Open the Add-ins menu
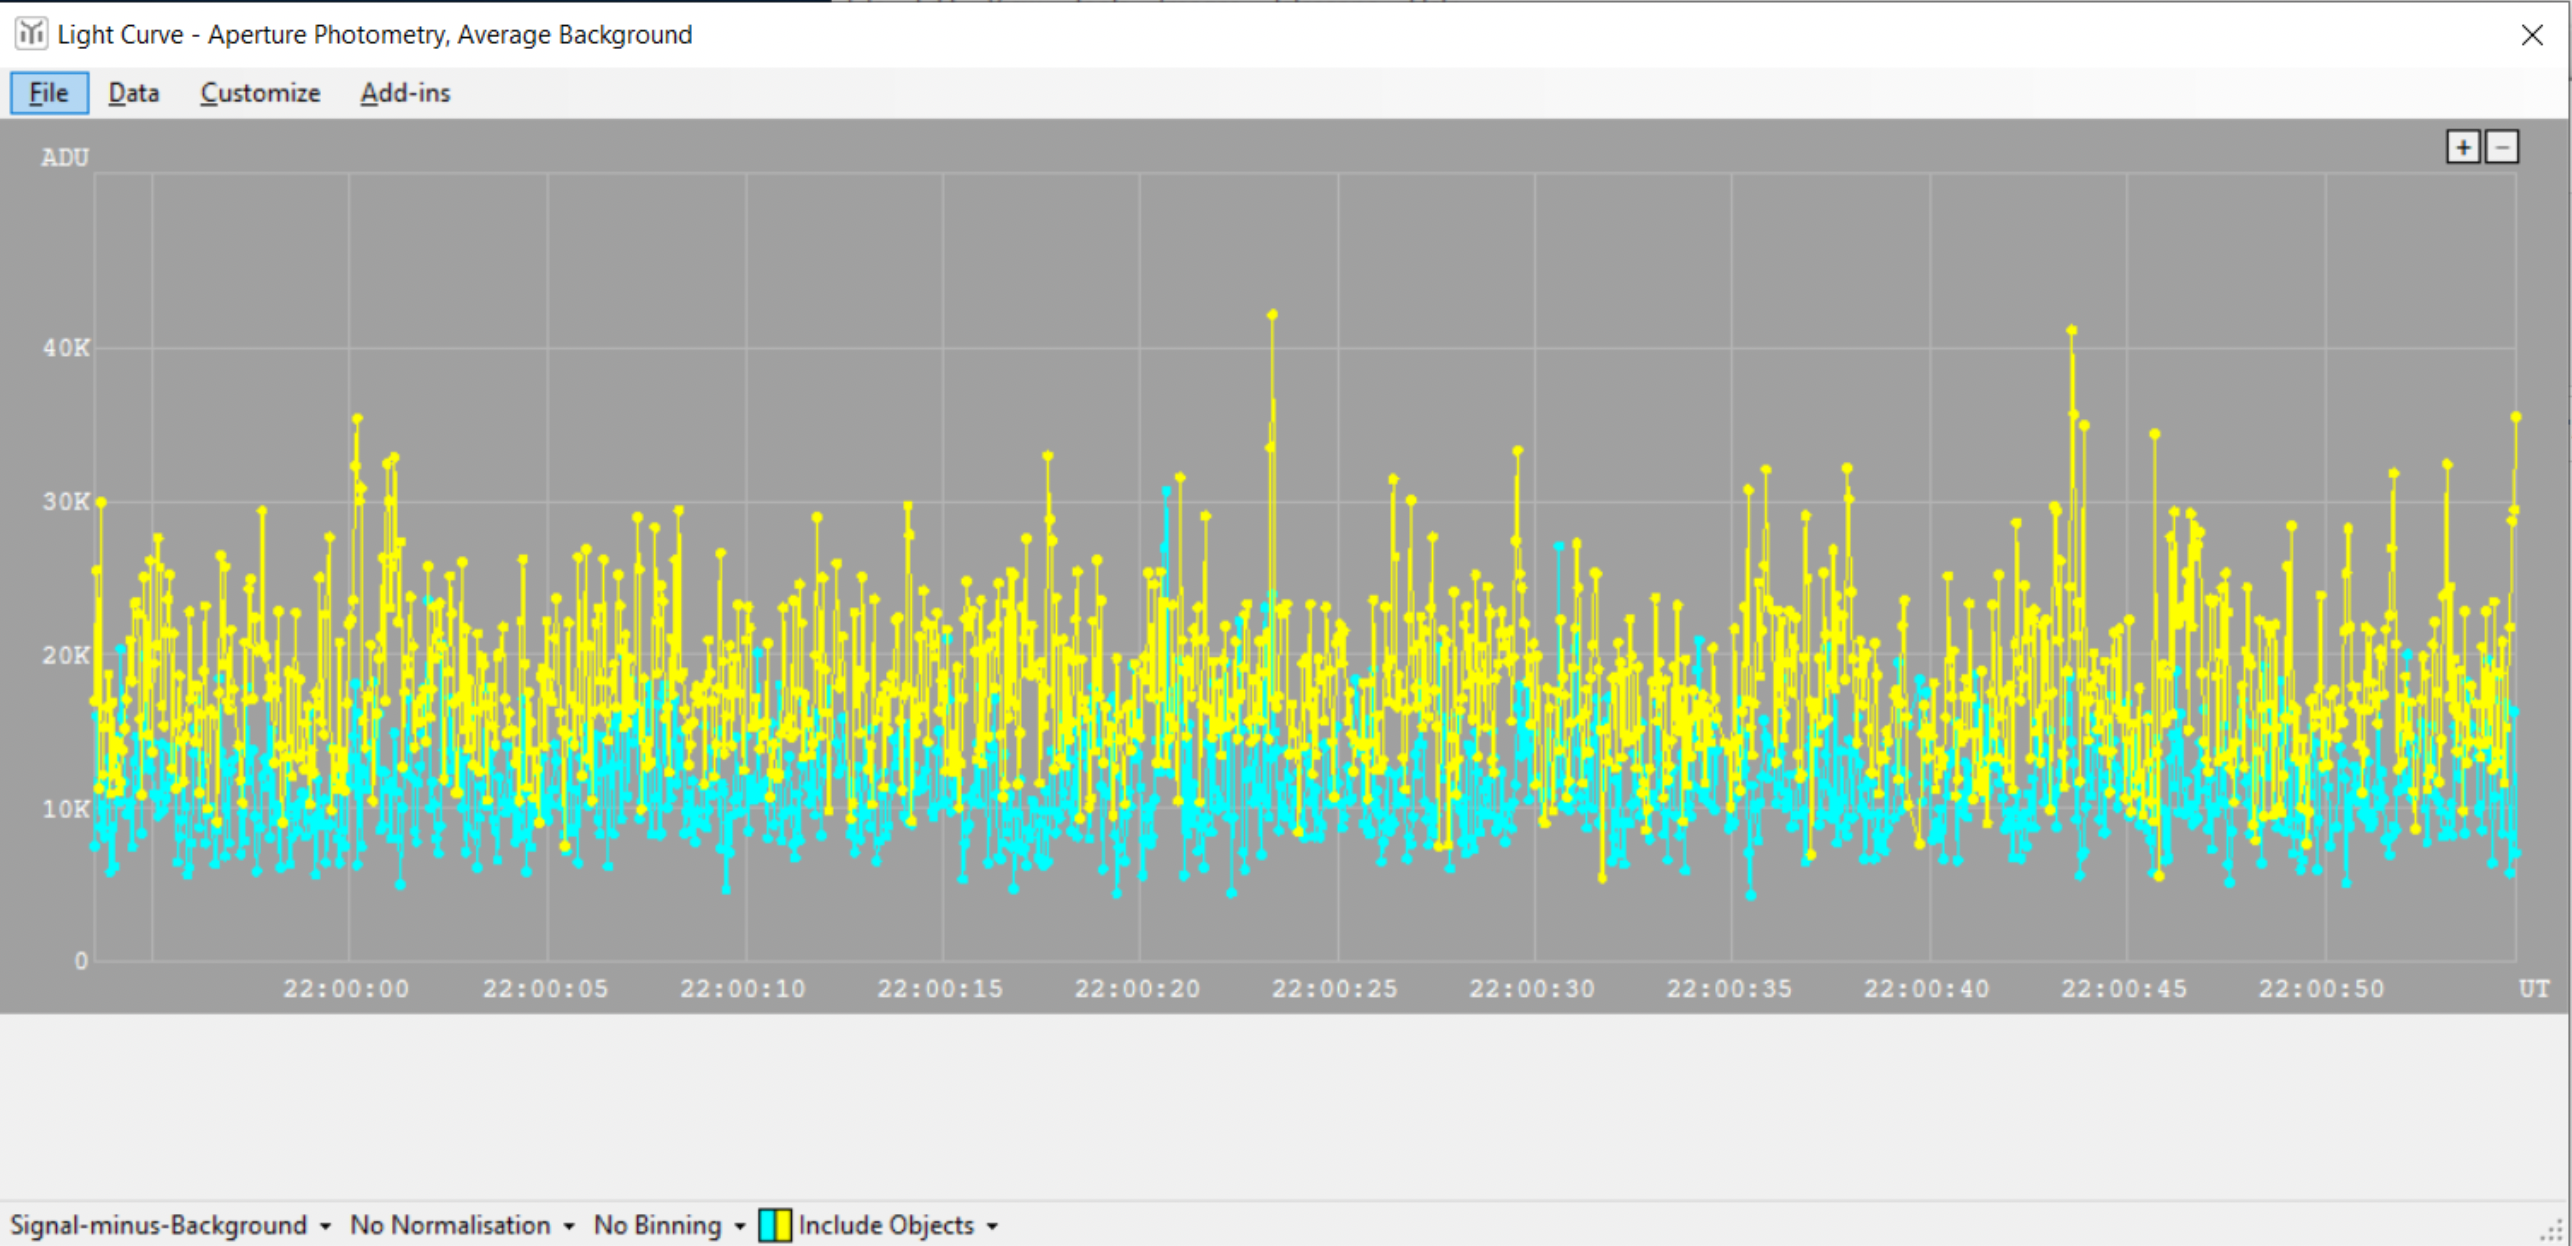The height and width of the screenshot is (1246, 2572). 405,93
